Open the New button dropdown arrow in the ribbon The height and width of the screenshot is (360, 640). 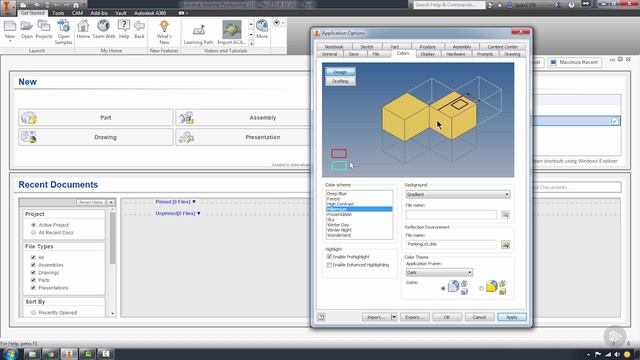[10, 41]
